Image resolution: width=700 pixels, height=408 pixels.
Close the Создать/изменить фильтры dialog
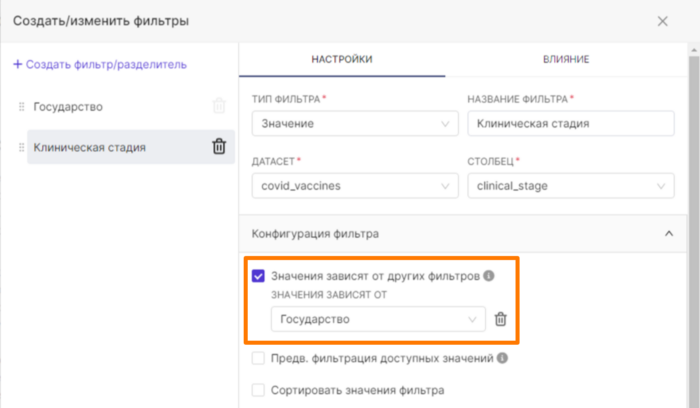[x=662, y=21]
